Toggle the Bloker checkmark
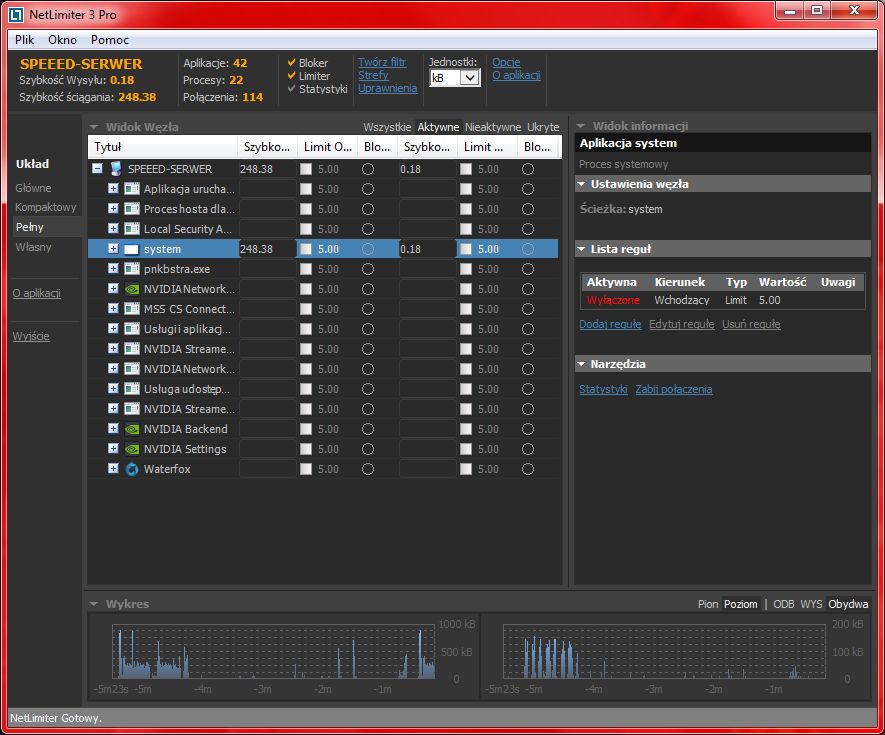 (x=292, y=63)
